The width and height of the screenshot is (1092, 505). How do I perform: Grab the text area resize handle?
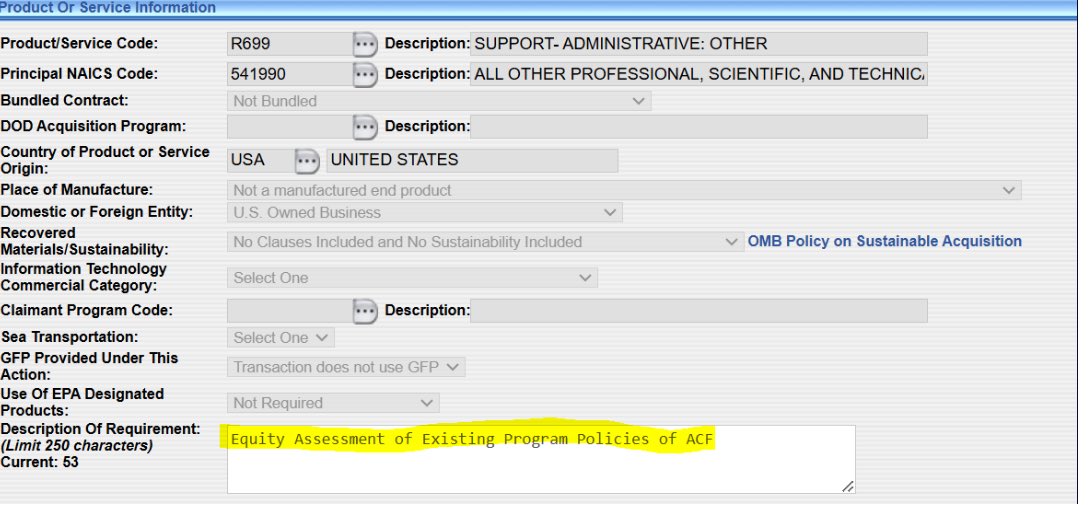coord(848,487)
